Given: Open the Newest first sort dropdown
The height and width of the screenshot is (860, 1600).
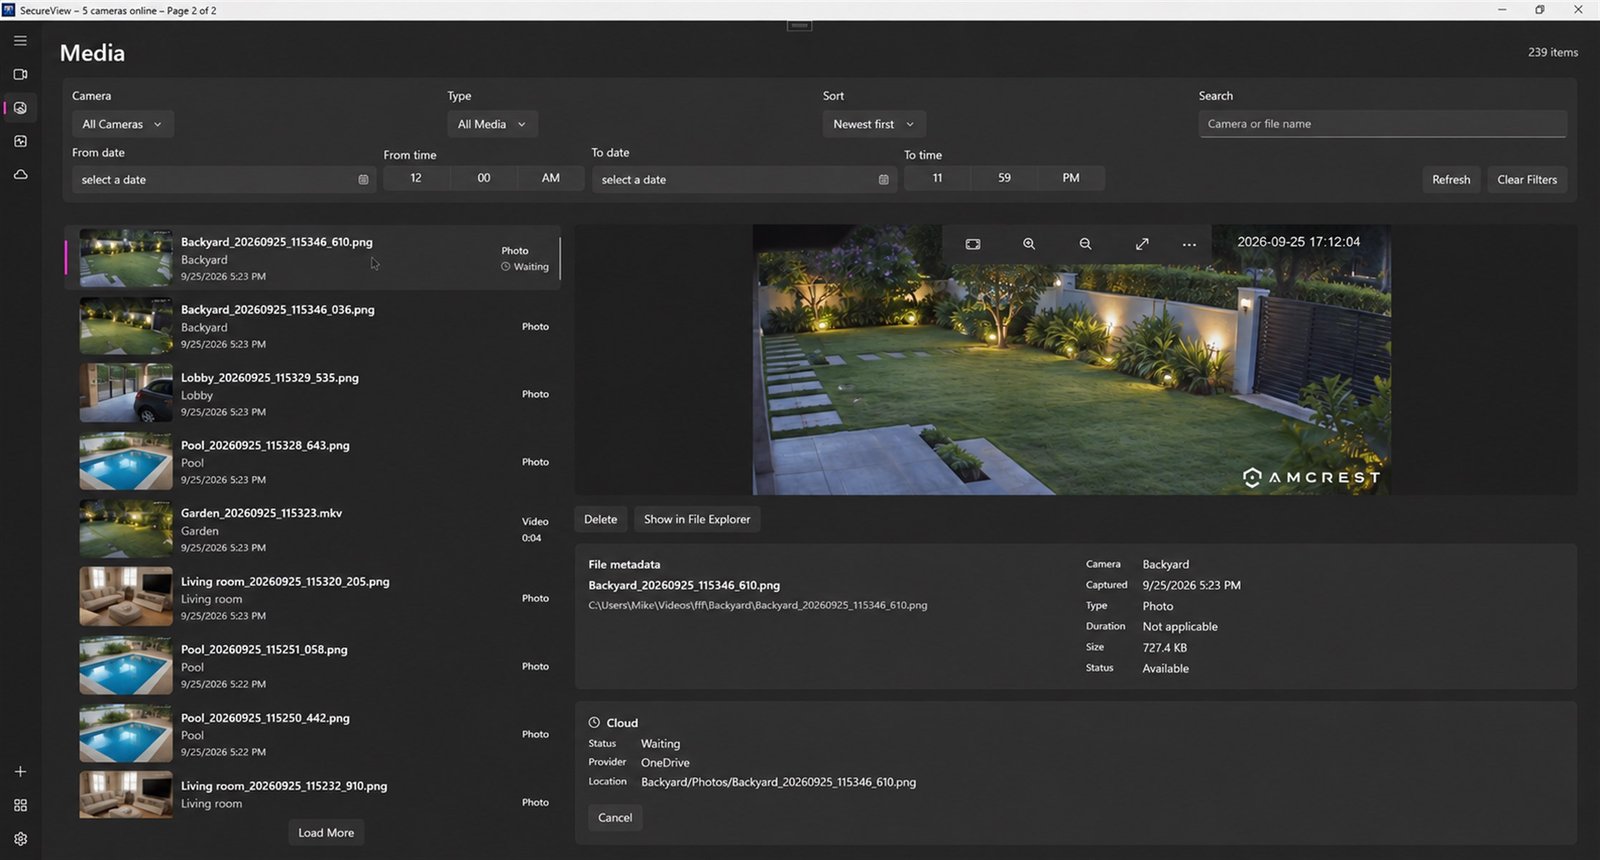Looking at the screenshot, I should [x=874, y=124].
